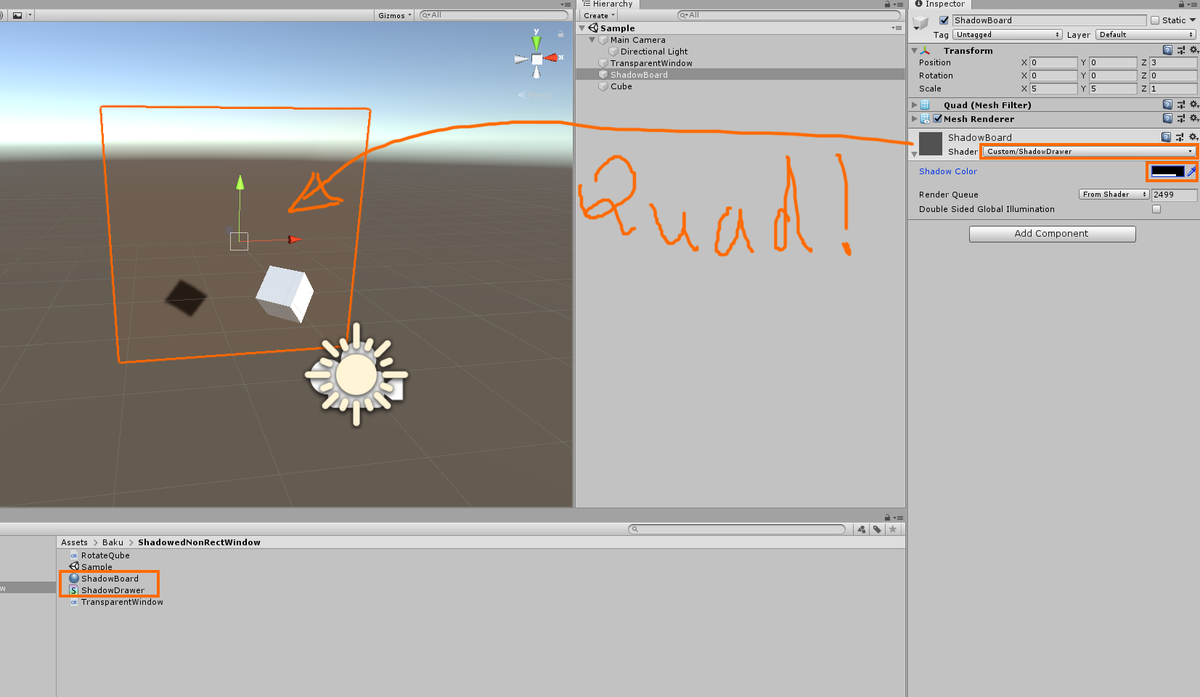Click the Project panel search field
Image resolution: width=1200 pixels, height=697 pixels.
coord(739,529)
